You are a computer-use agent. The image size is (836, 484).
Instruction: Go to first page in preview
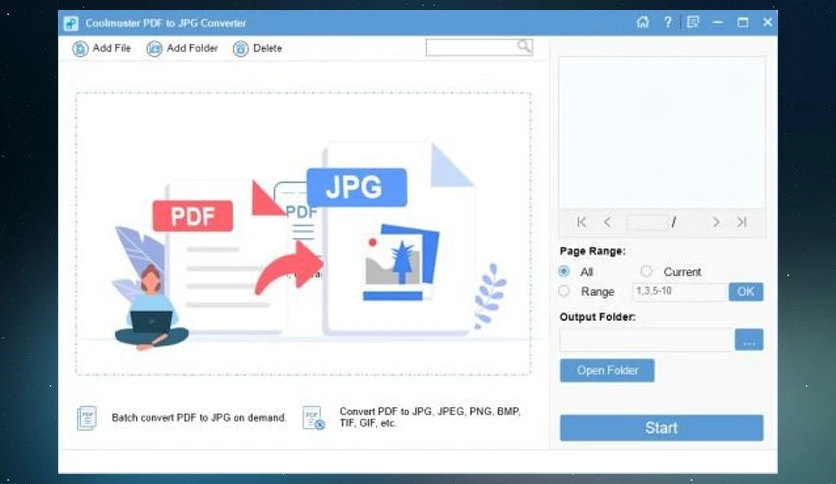click(582, 222)
